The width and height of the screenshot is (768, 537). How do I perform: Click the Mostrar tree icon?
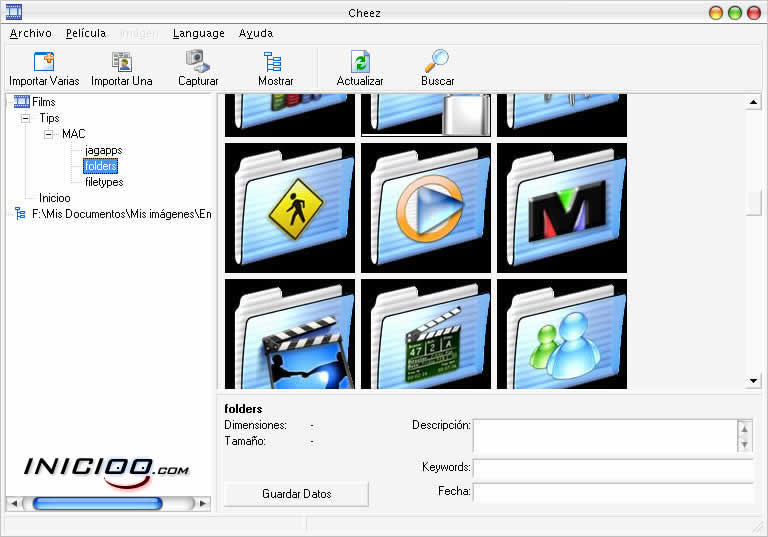pyautogui.click(x=272, y=61)
